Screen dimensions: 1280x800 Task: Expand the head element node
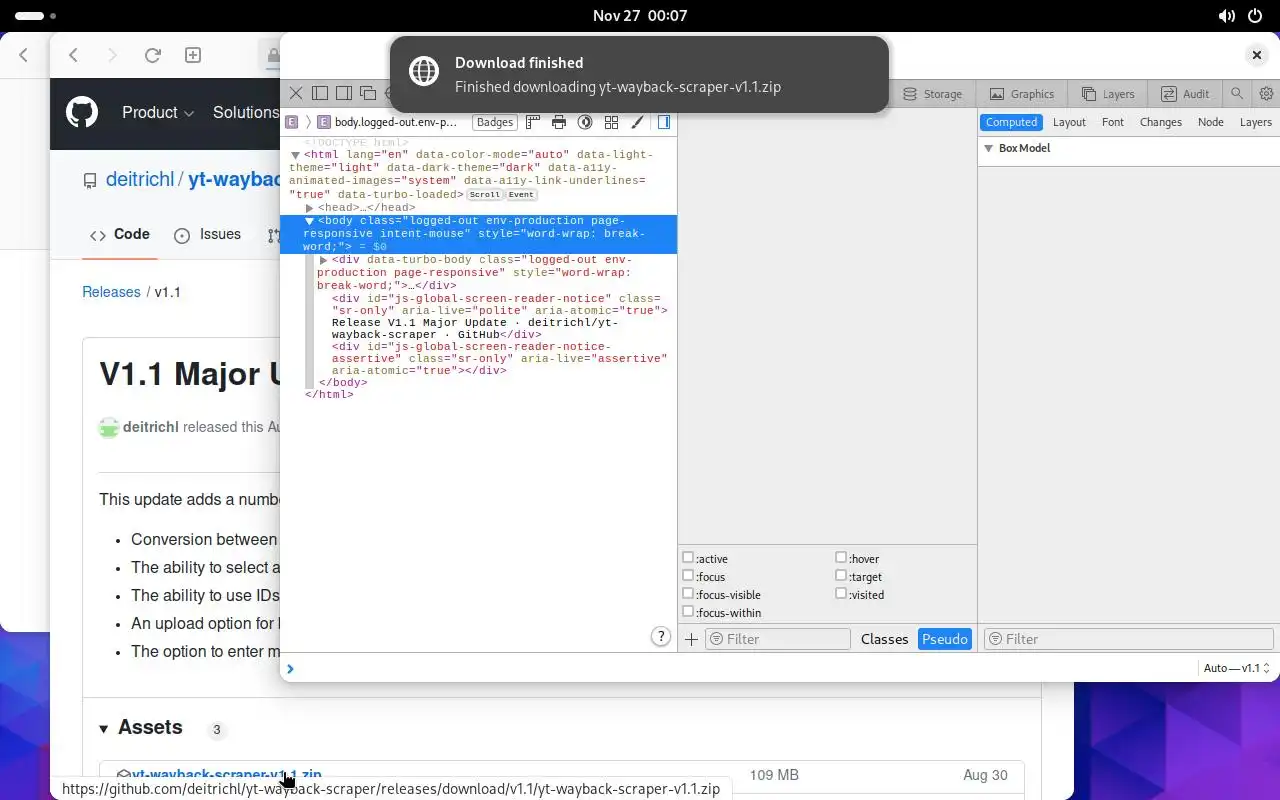(x=310, y=208)
